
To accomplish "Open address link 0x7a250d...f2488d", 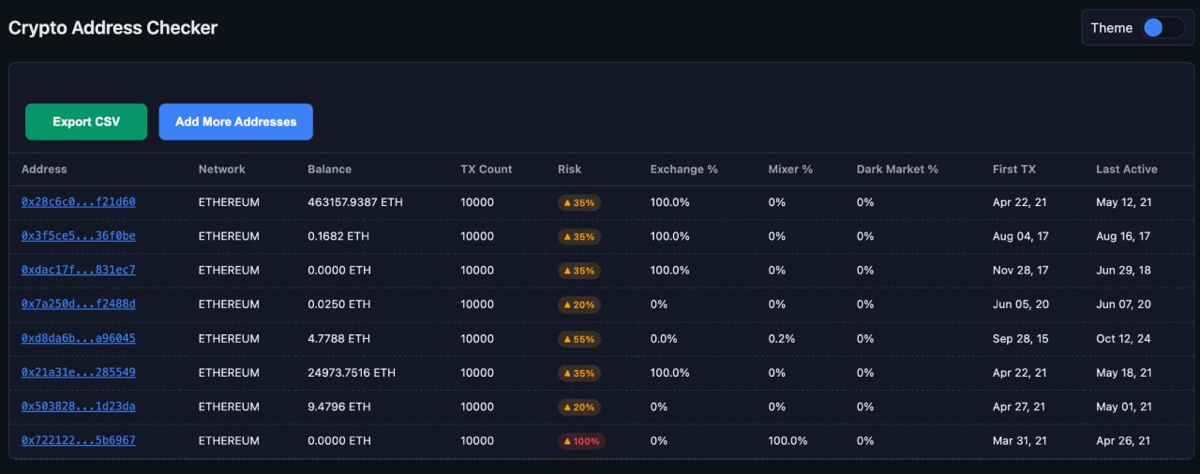I will [x=78, y=304].
